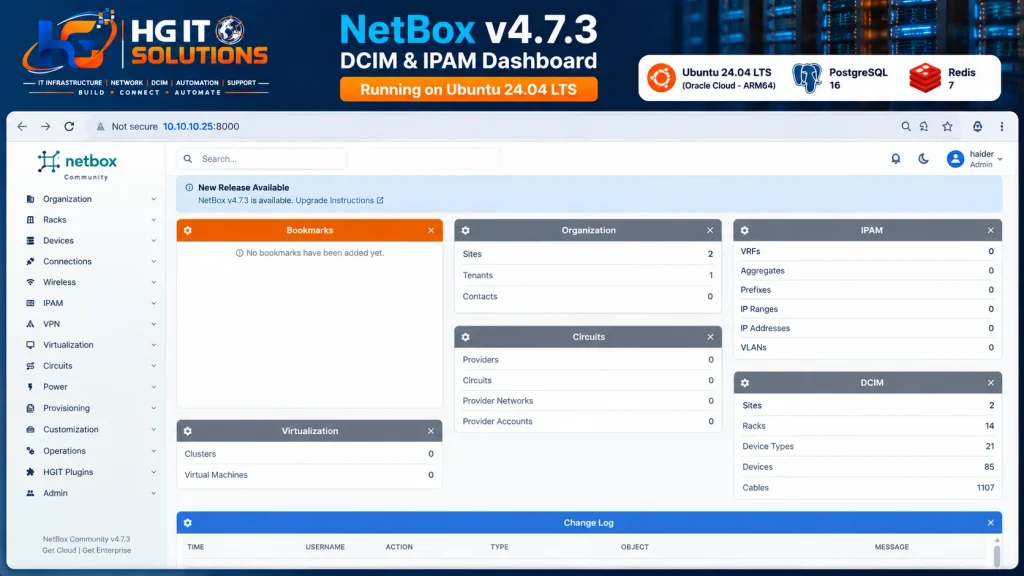Click the browser back arrow

click(x=22, y=126)
